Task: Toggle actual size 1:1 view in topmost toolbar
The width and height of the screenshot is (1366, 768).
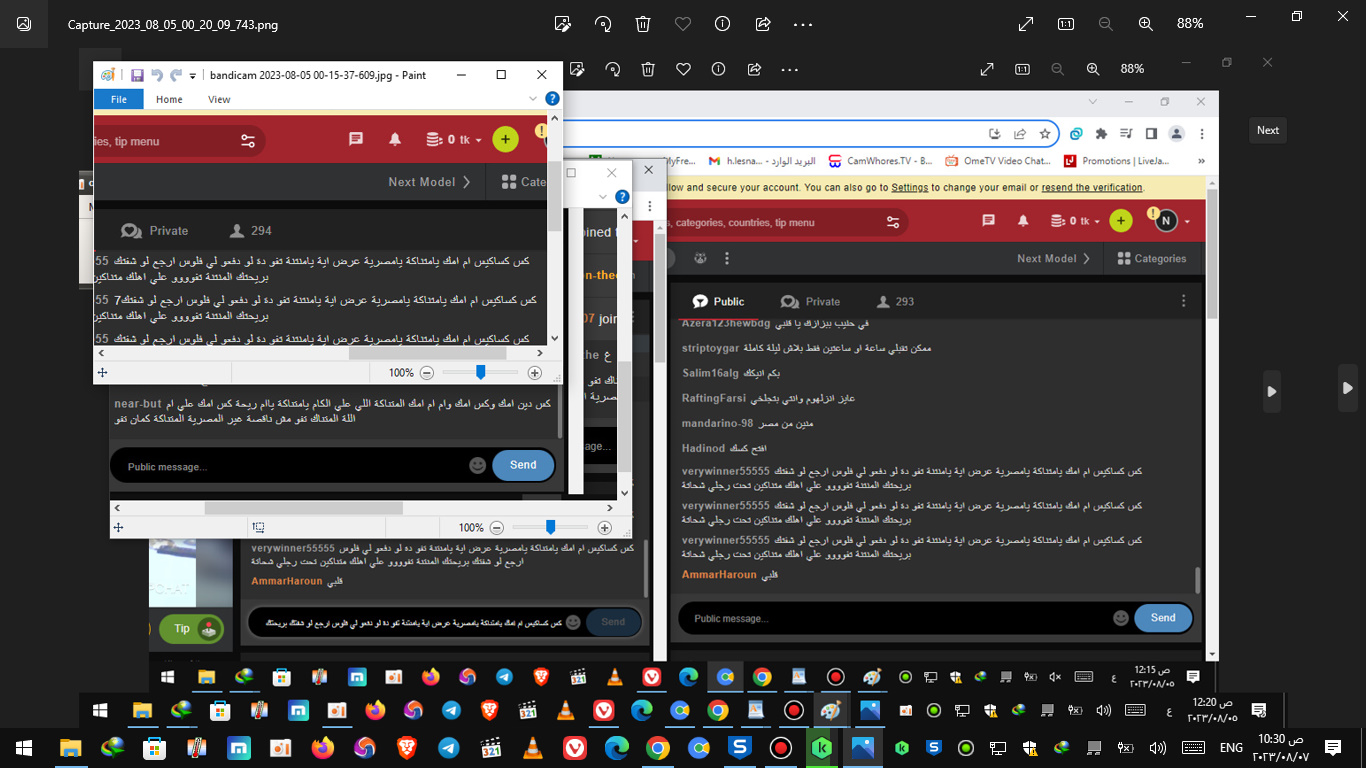Action: pos(1066,24)
